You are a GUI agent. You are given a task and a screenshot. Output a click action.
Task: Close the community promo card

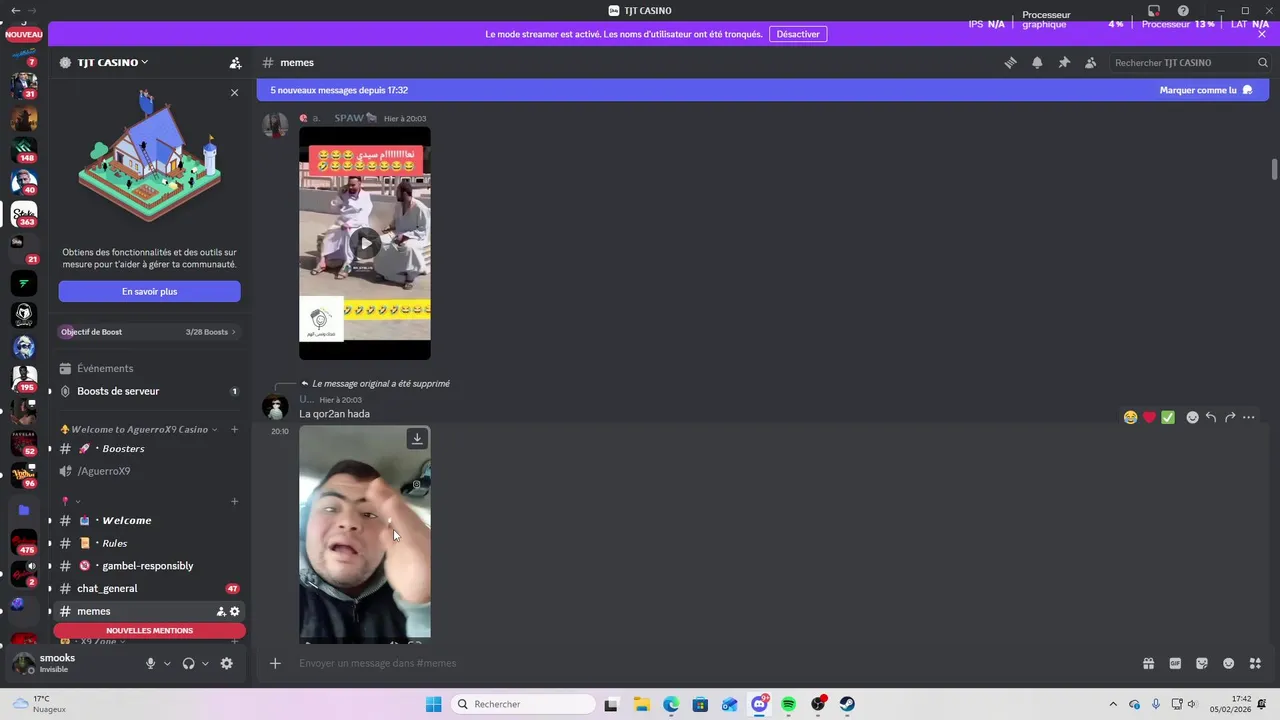click(234, 93)
